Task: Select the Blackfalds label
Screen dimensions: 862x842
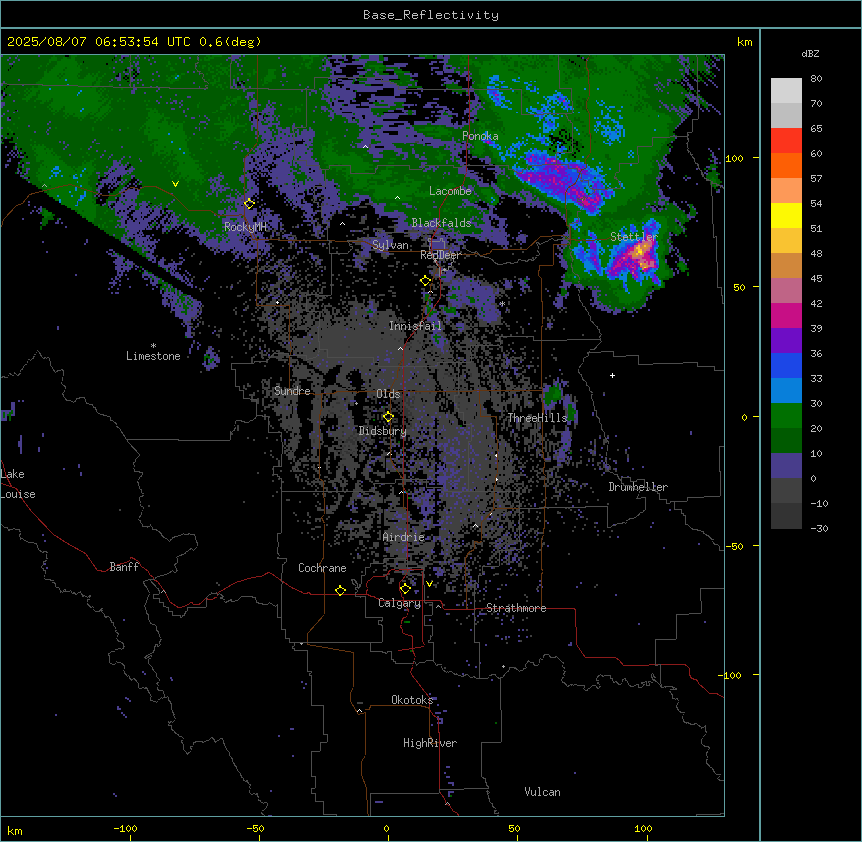Action: click(441, 223)
